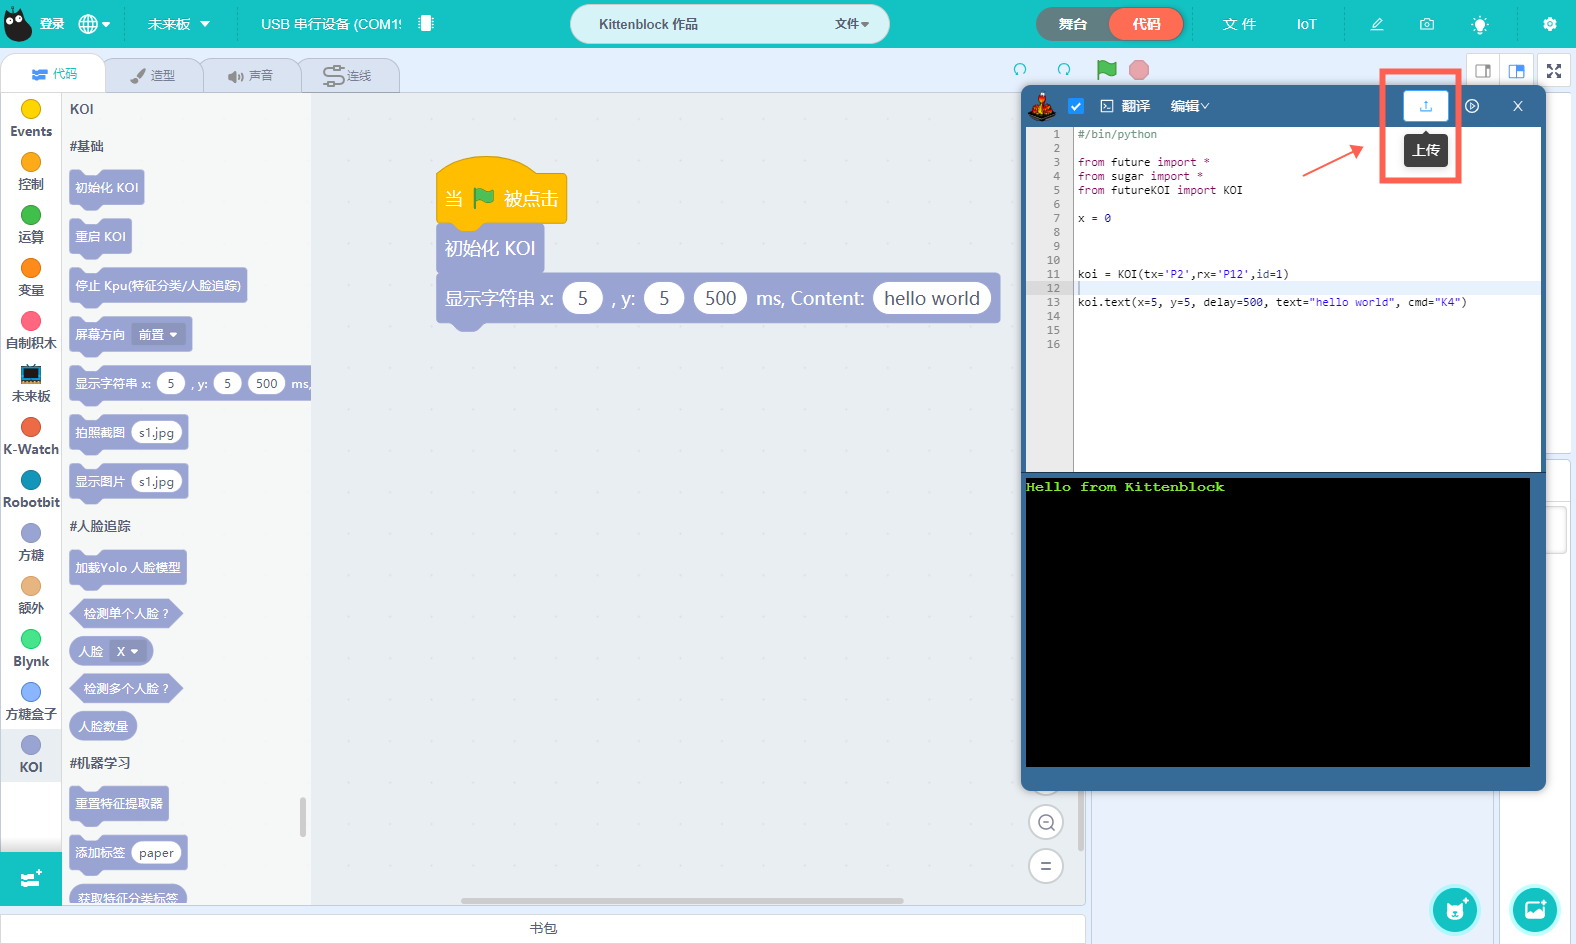Viewport: 1576px width, 944px height.
Task: Switch to the large stage layout icon
Action: [1517, 71]
